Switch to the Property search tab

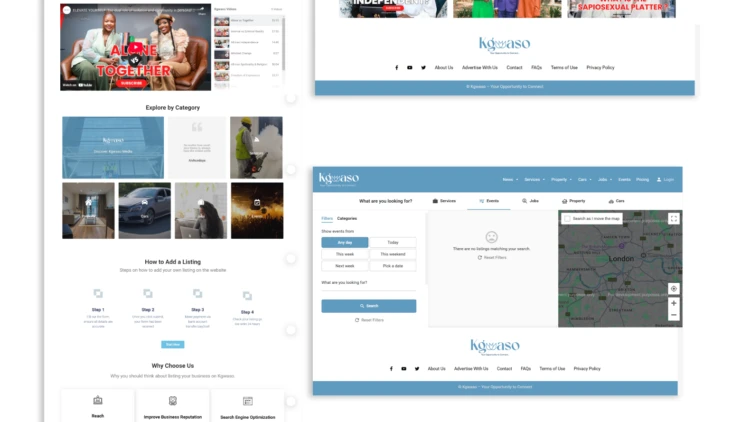pos(574,201)
